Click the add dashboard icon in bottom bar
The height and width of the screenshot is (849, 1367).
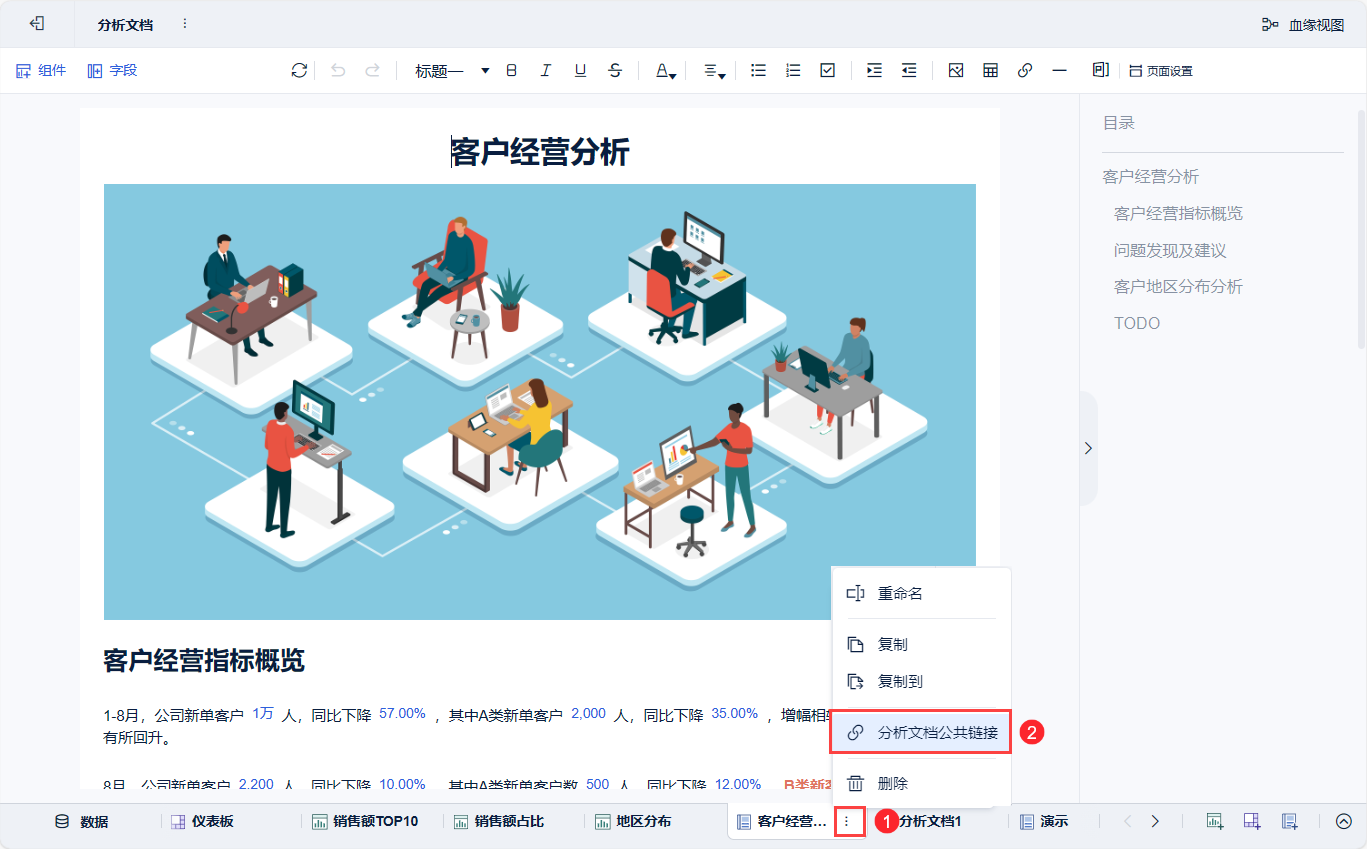click(x=1252, y=822)
